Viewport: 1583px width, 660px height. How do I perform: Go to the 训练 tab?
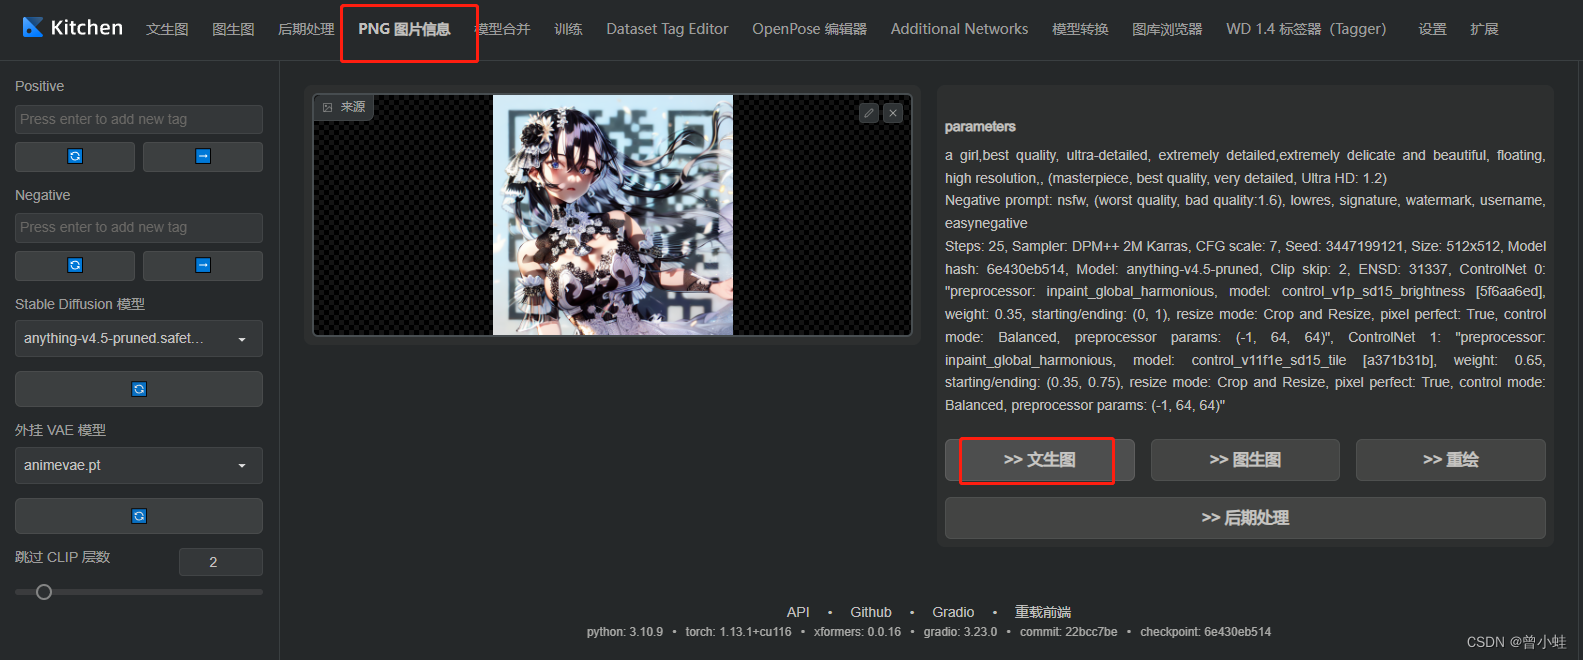(568, 29)
